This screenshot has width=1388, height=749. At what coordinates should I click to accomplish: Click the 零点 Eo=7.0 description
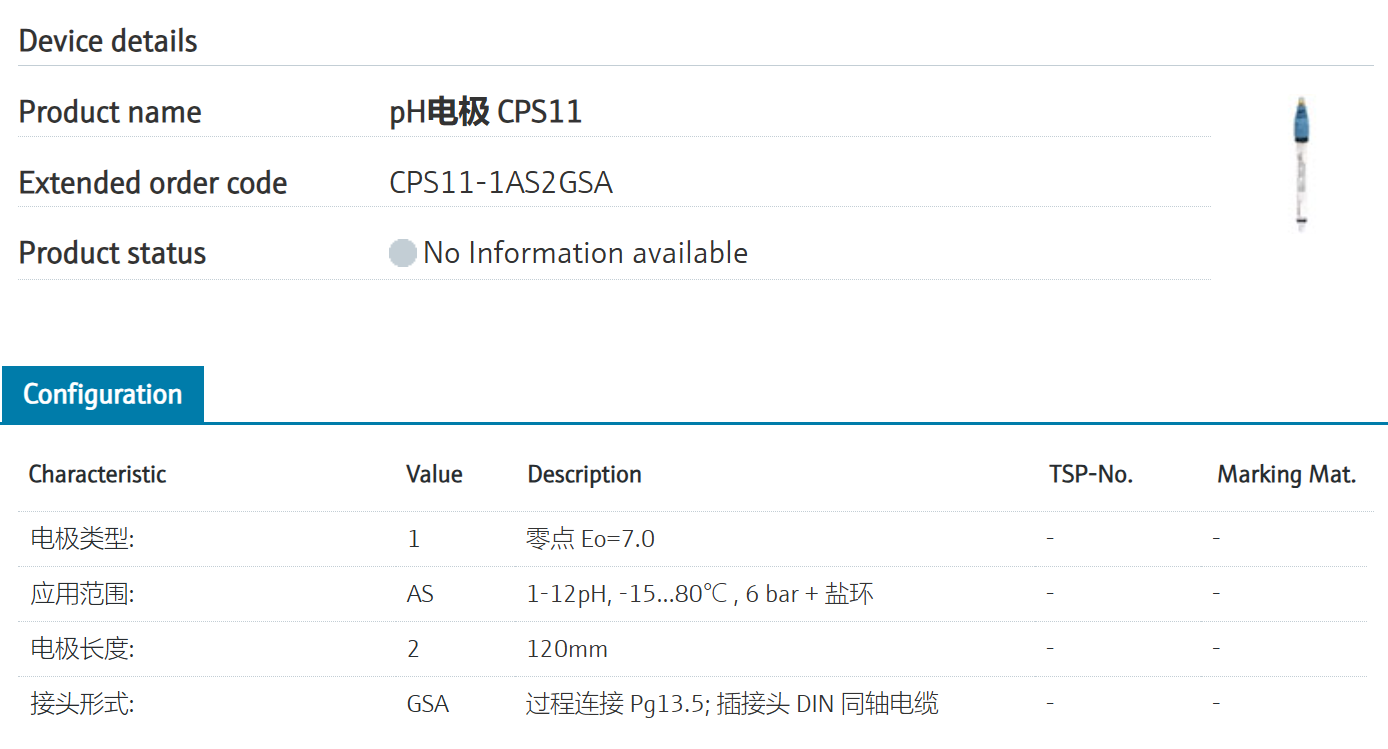590,539
